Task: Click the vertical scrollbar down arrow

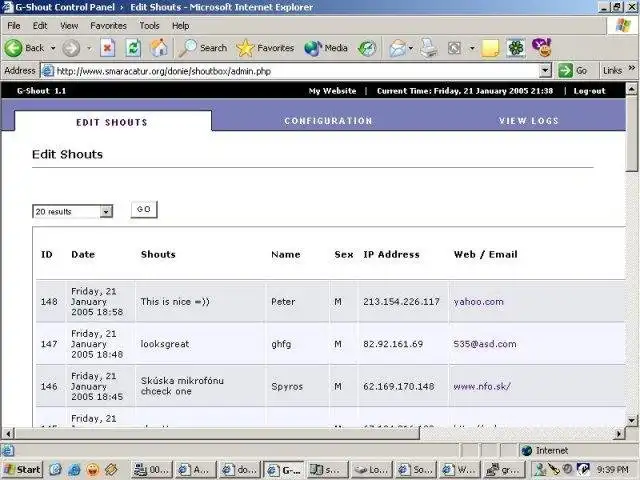Action: 631,420
